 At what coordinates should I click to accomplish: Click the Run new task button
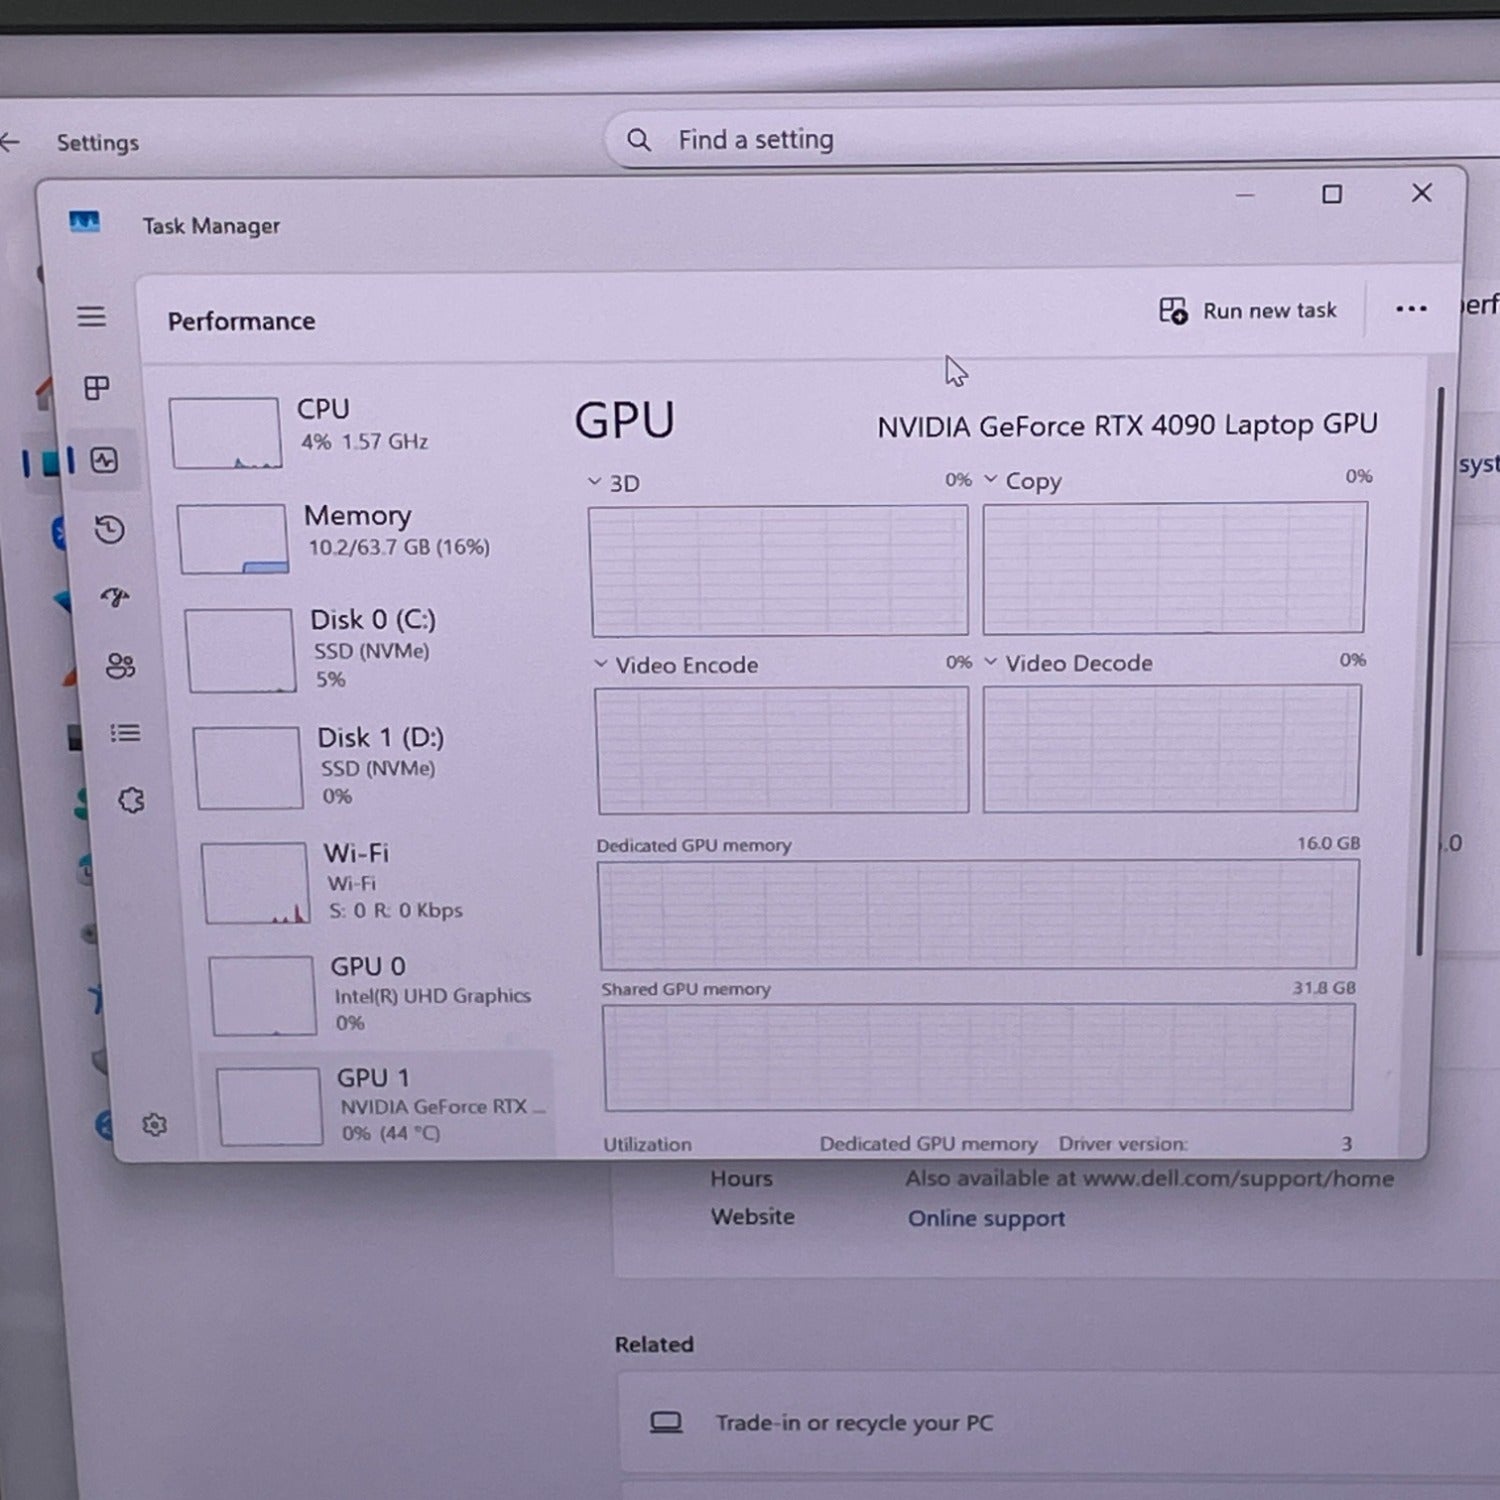click(1248, 311)
